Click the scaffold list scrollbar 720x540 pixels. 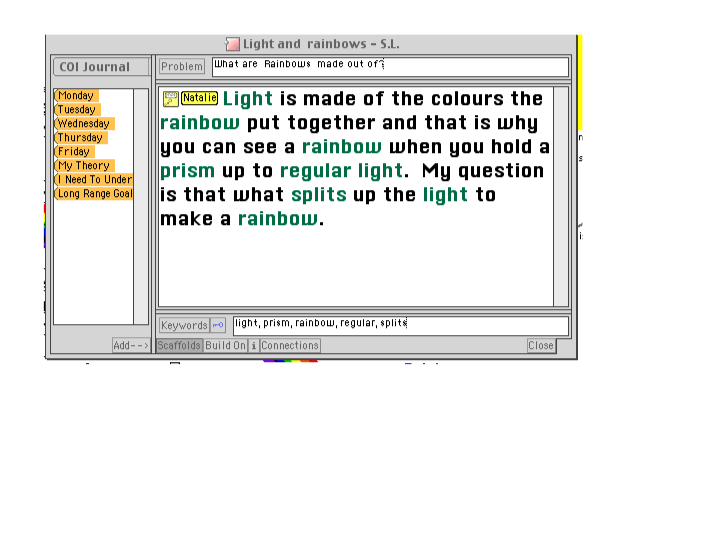pos(141,207)
